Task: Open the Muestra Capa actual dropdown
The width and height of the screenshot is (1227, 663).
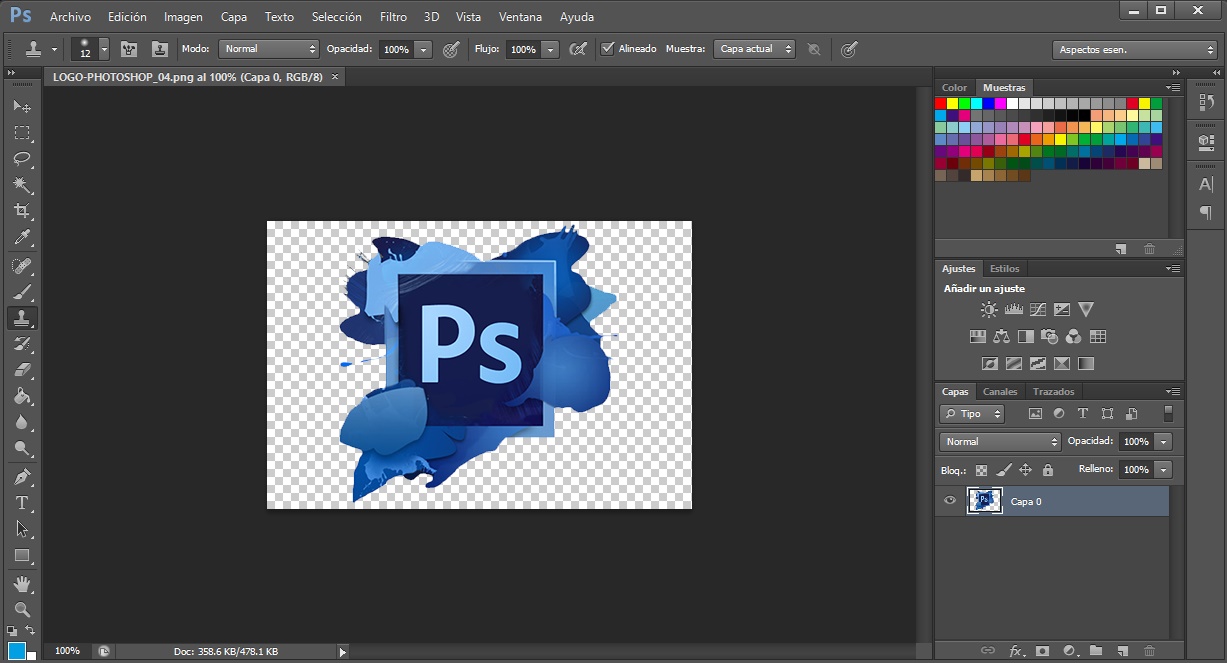Action: (x=755, y=48)
